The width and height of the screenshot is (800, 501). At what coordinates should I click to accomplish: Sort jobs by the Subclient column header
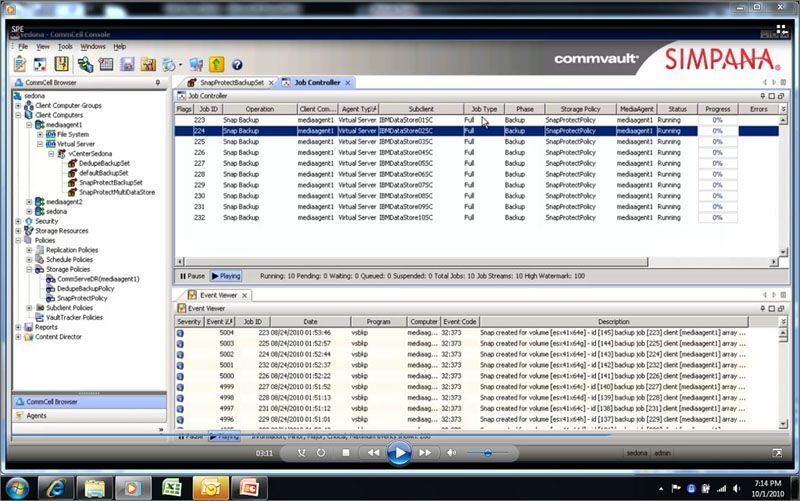tap(421, 109)
